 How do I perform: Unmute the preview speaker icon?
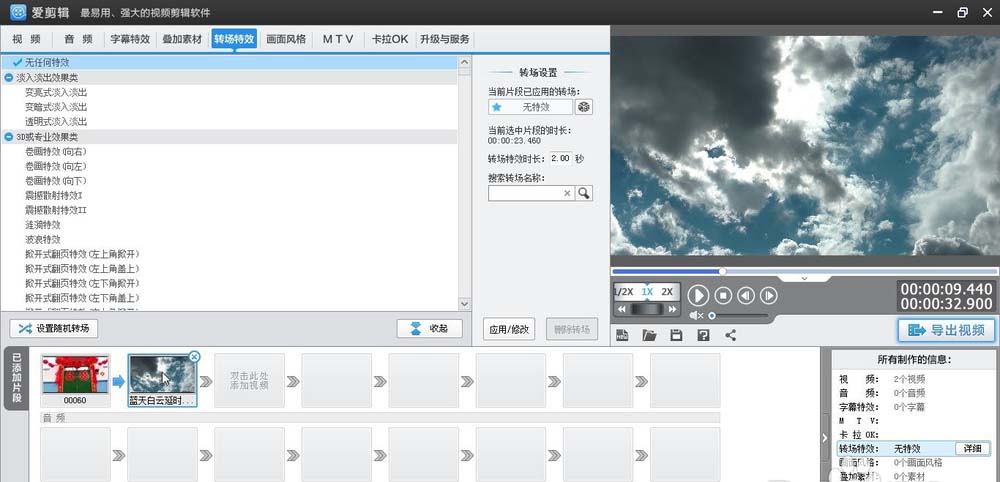coord(696,316)
